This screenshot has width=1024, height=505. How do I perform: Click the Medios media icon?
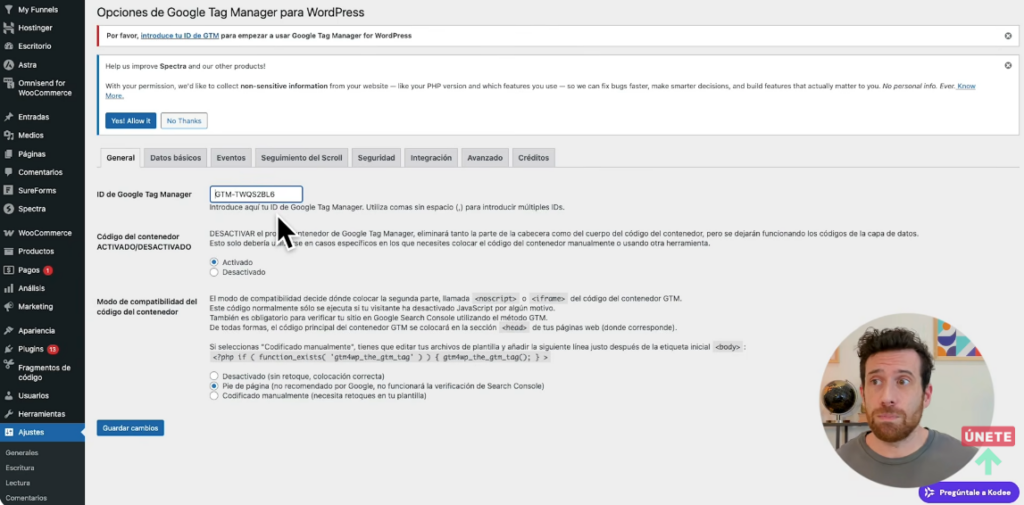8,135
